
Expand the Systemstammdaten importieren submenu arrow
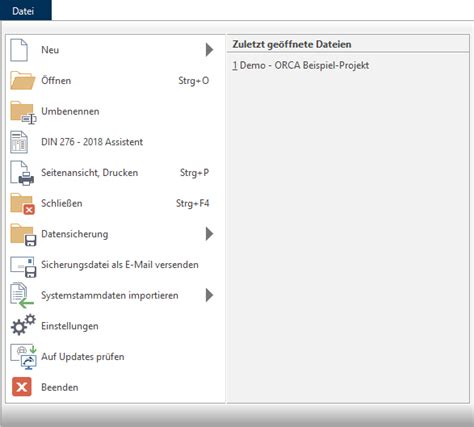[209, 295]
